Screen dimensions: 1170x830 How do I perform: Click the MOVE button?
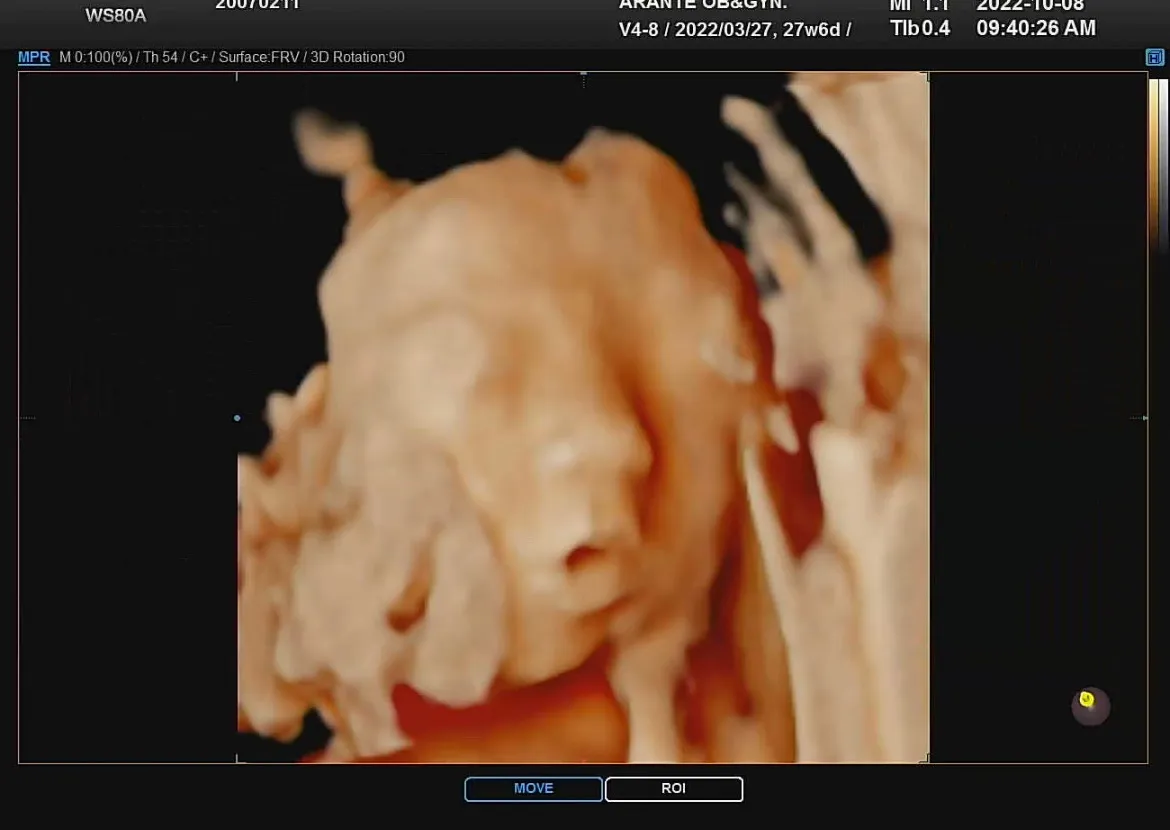(533, 788)
